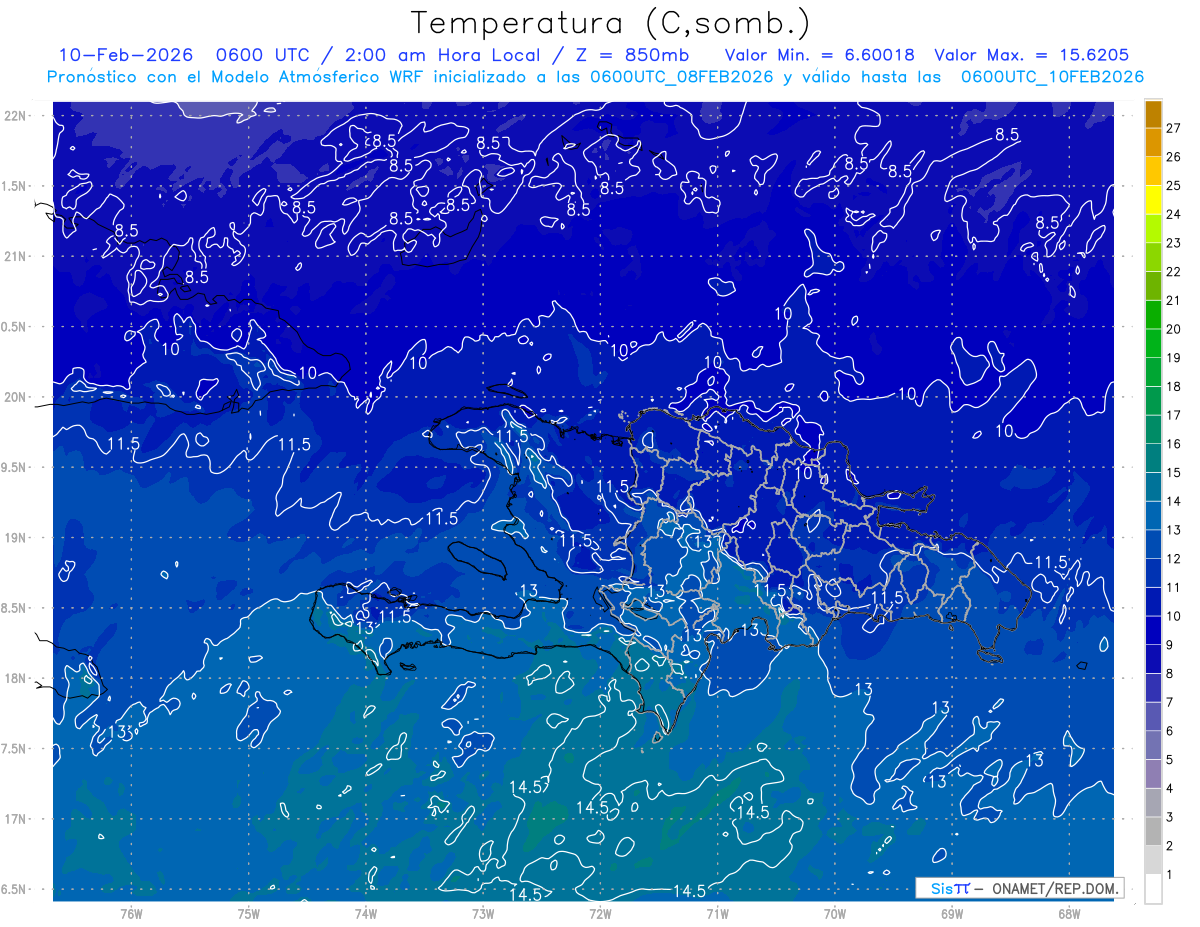Screen dimensions: 1200x927
Task: Click the '70W' longitude axis label
Action: point(835,914)
